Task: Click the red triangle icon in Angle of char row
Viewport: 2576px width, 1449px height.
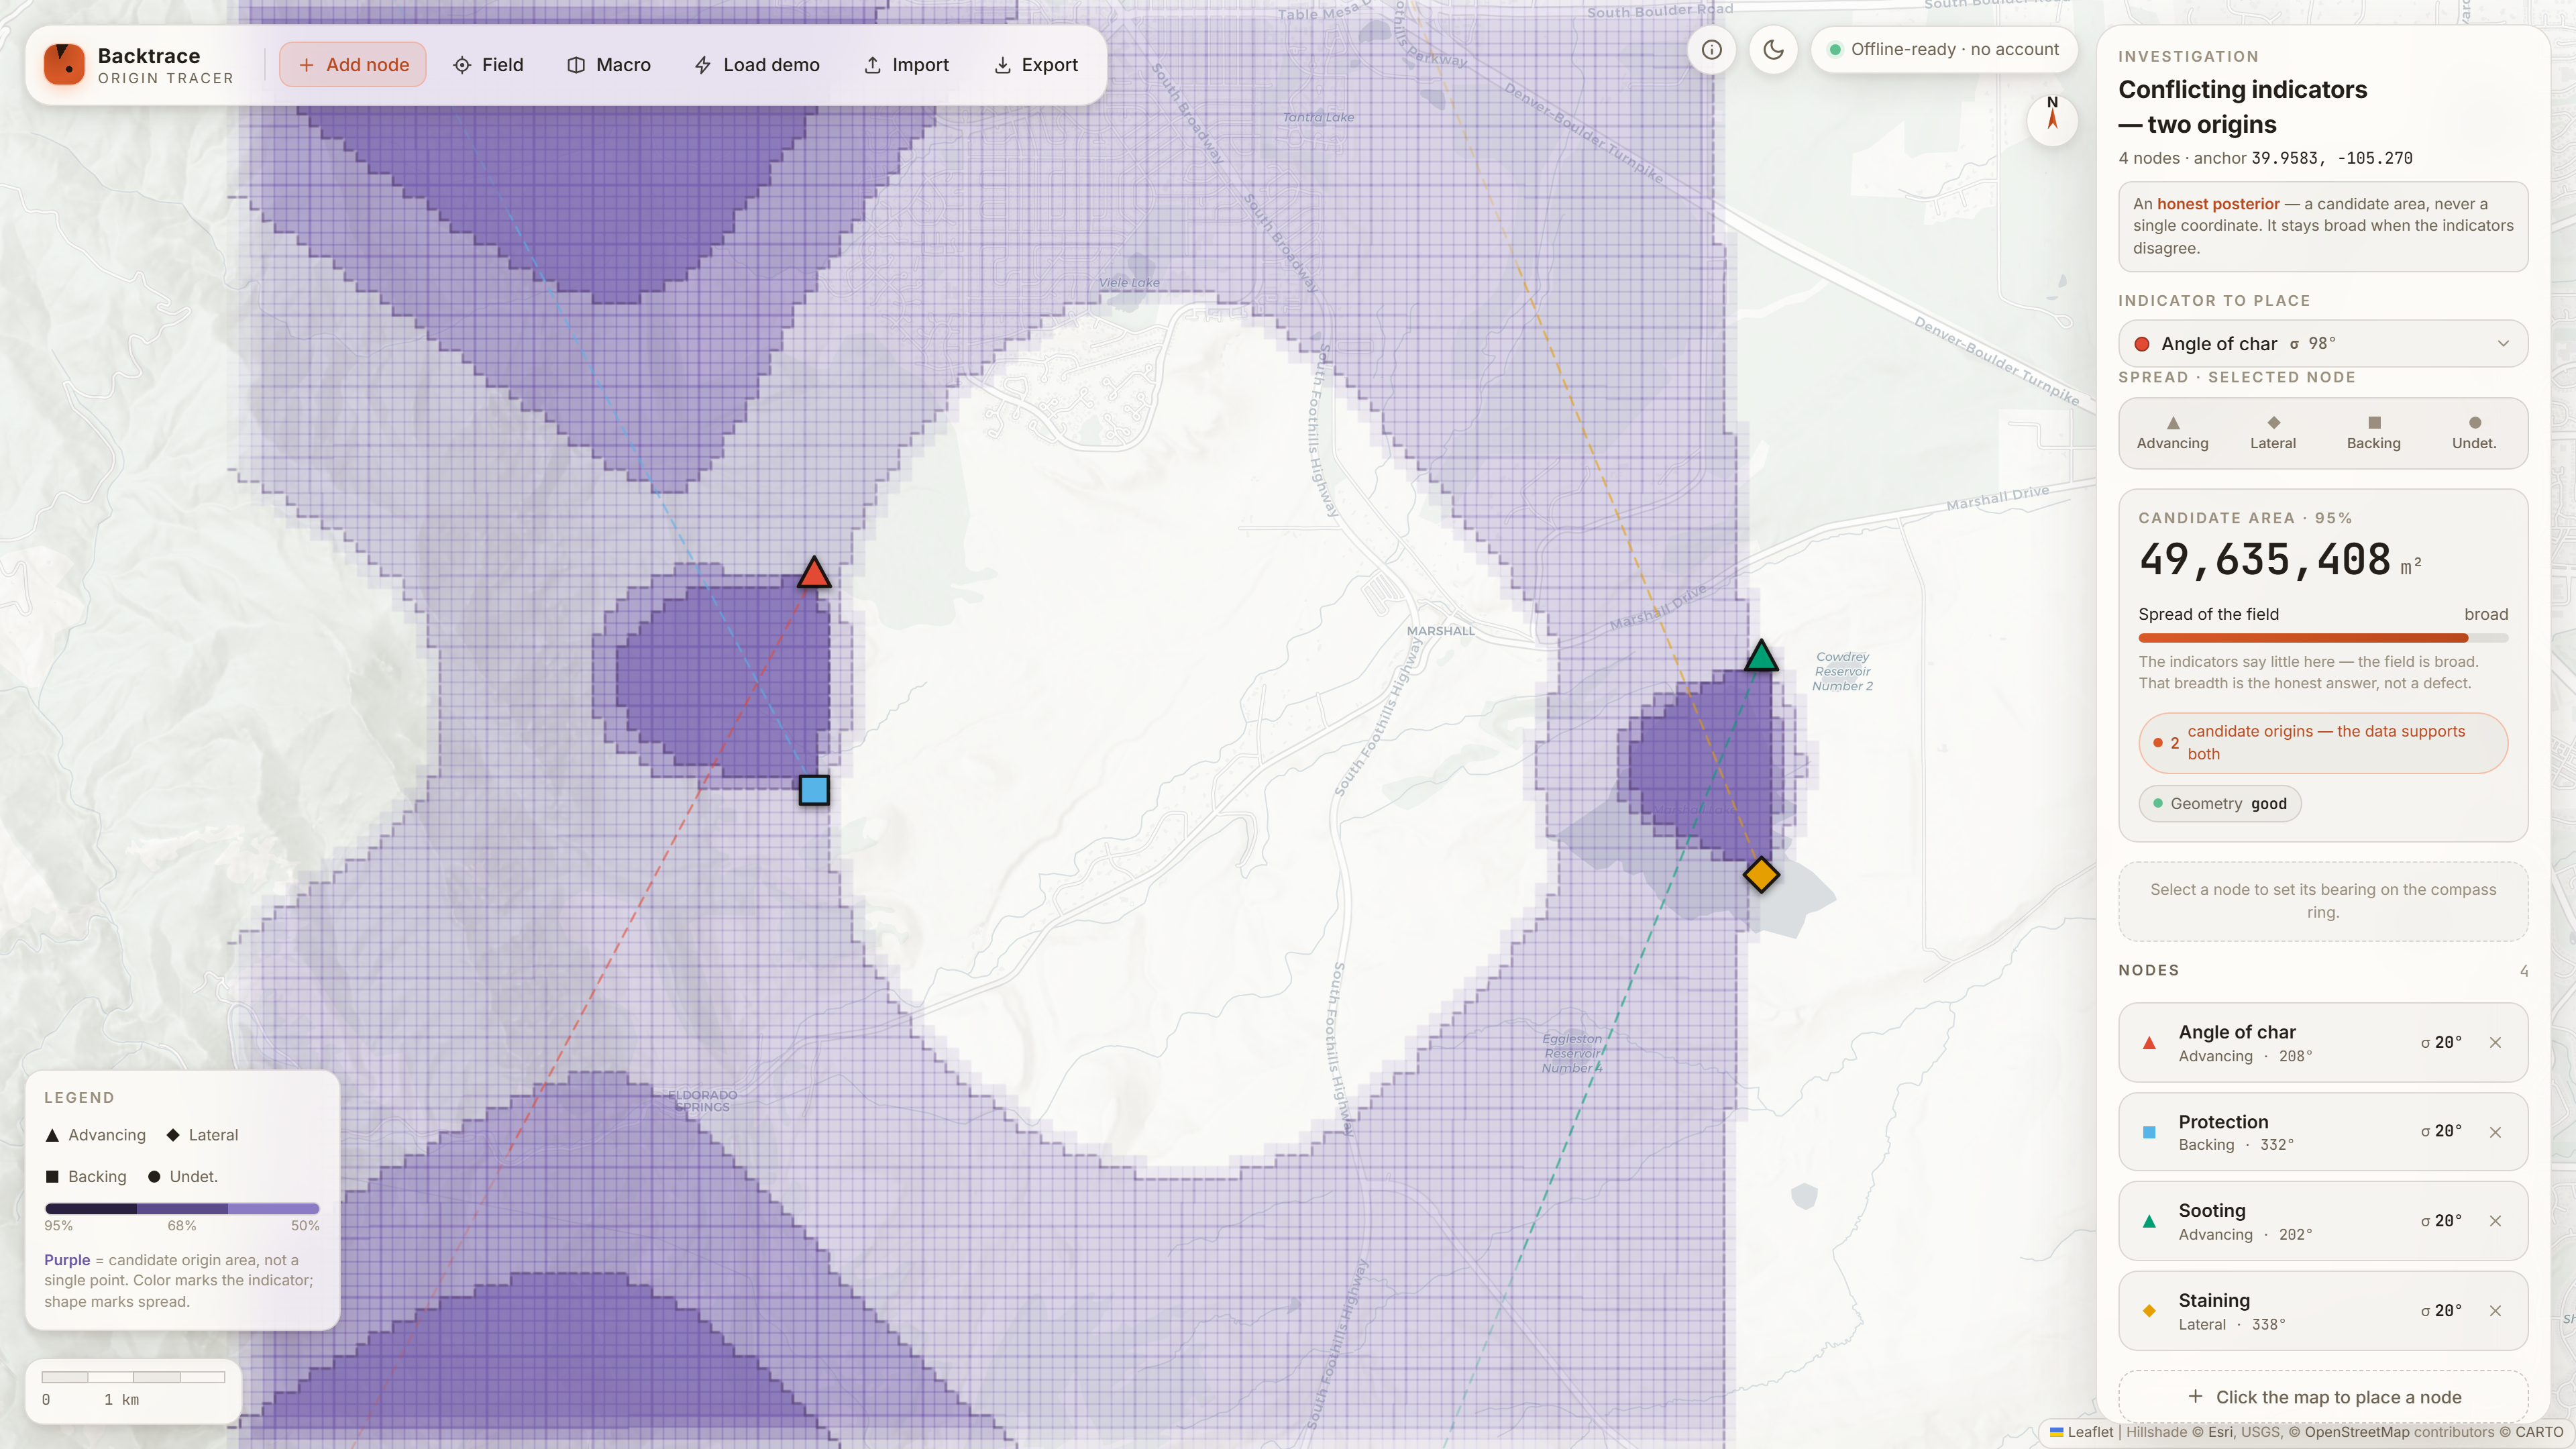Action: click(2149, 1043)
